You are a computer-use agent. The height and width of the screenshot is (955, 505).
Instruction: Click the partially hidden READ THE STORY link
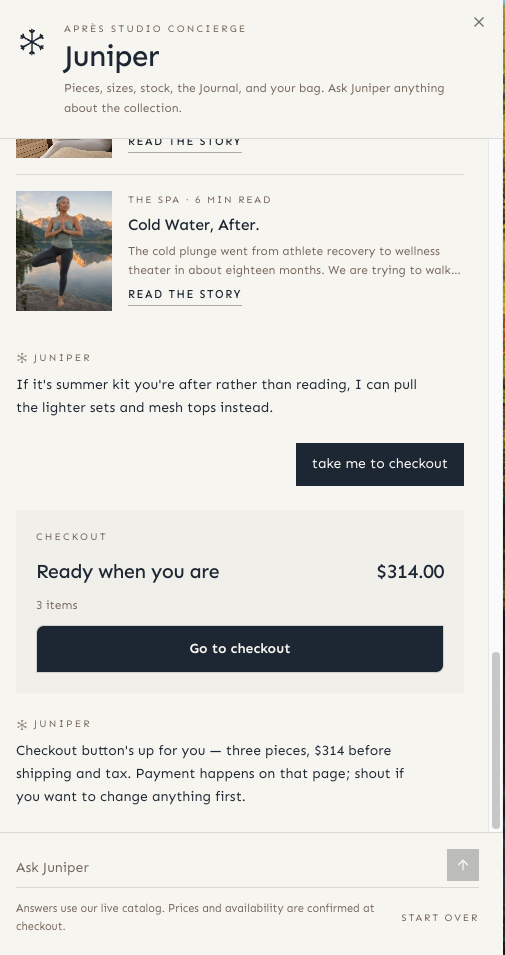tap(185, 143)
